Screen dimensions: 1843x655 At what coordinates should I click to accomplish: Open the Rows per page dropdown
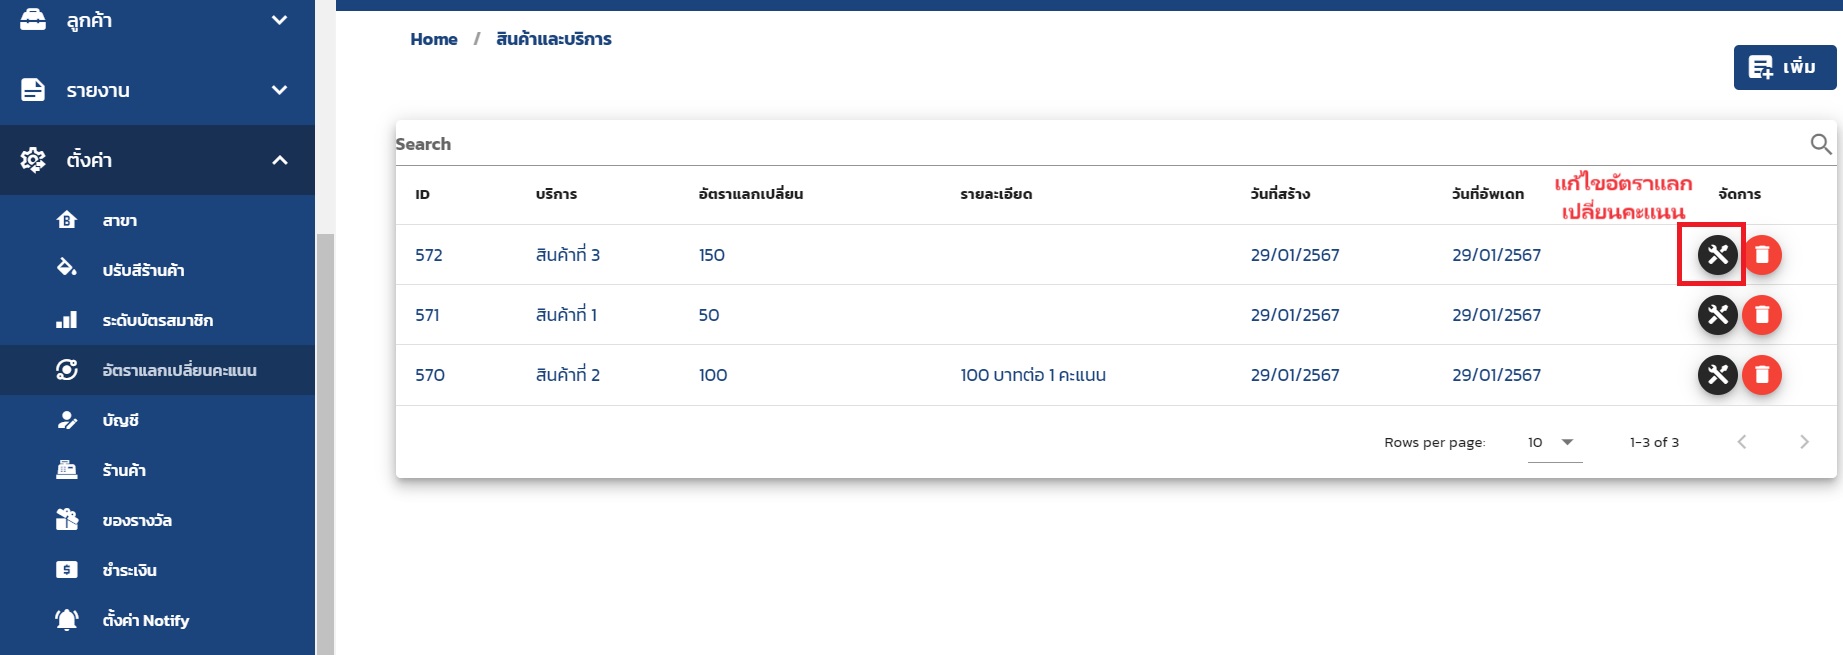pos(1554,442)
